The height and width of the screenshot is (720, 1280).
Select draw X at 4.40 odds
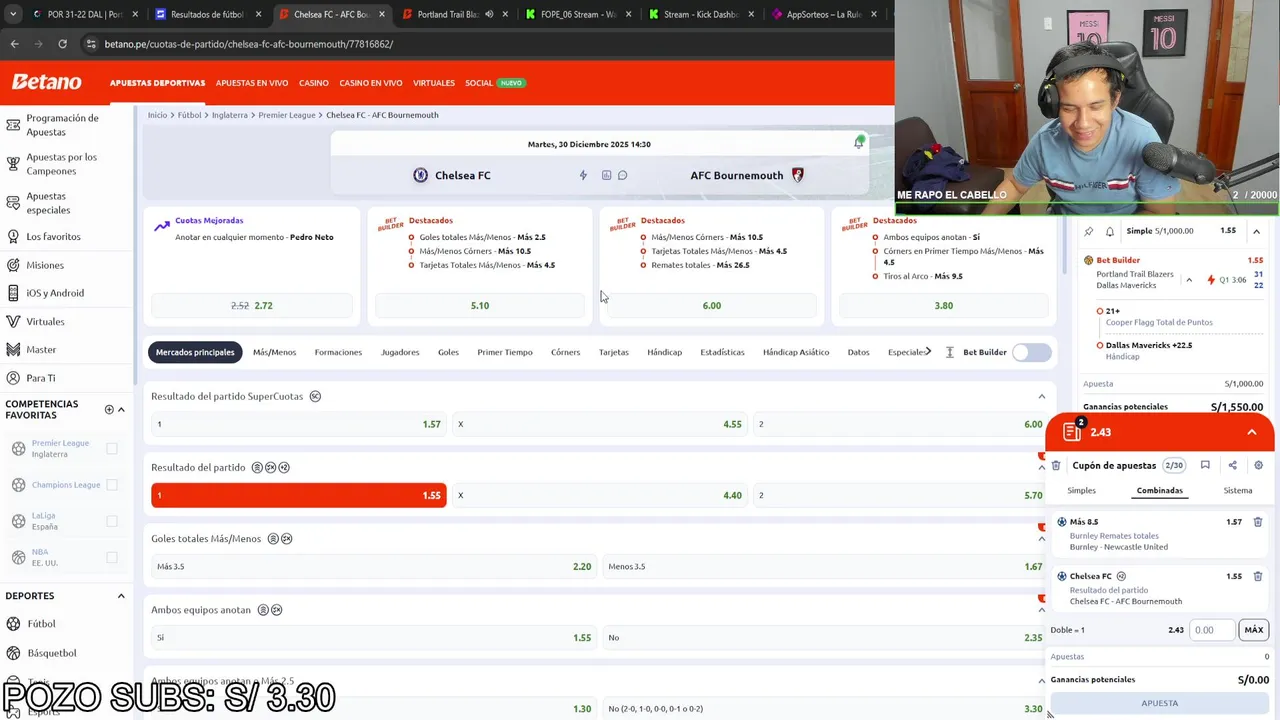tap(600, 495)
